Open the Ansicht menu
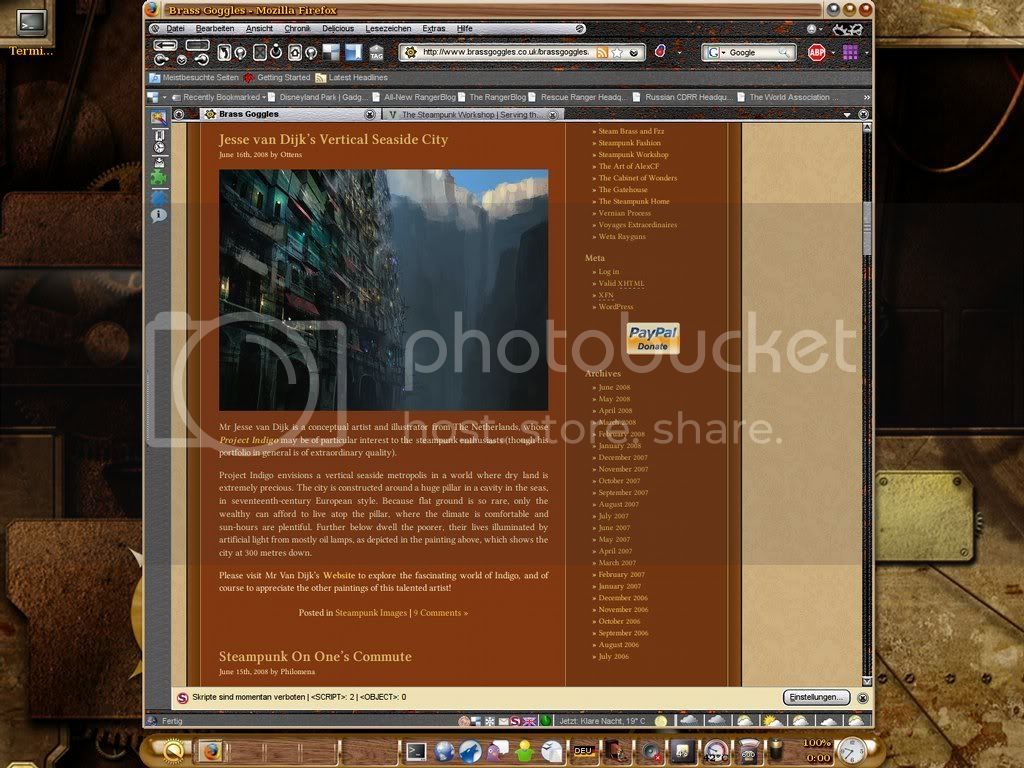This screenshot has width=1024, height=768. (259, 29)
